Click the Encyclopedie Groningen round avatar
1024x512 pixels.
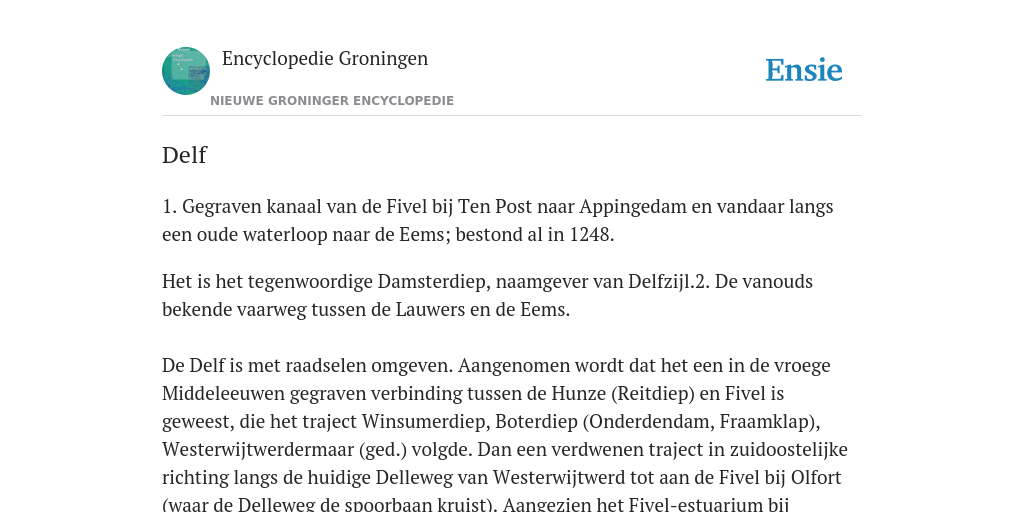[x=186, y=71]
